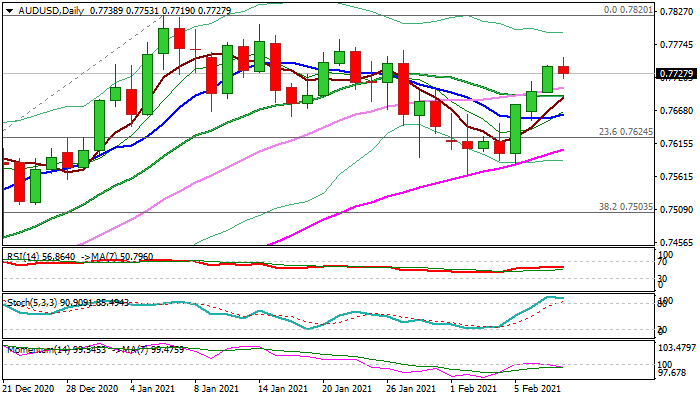This screenshot has width=700, height=400.
Task: Click the 38.2 Fibonacci label 0.75035
Action: (x=626, y=206)
